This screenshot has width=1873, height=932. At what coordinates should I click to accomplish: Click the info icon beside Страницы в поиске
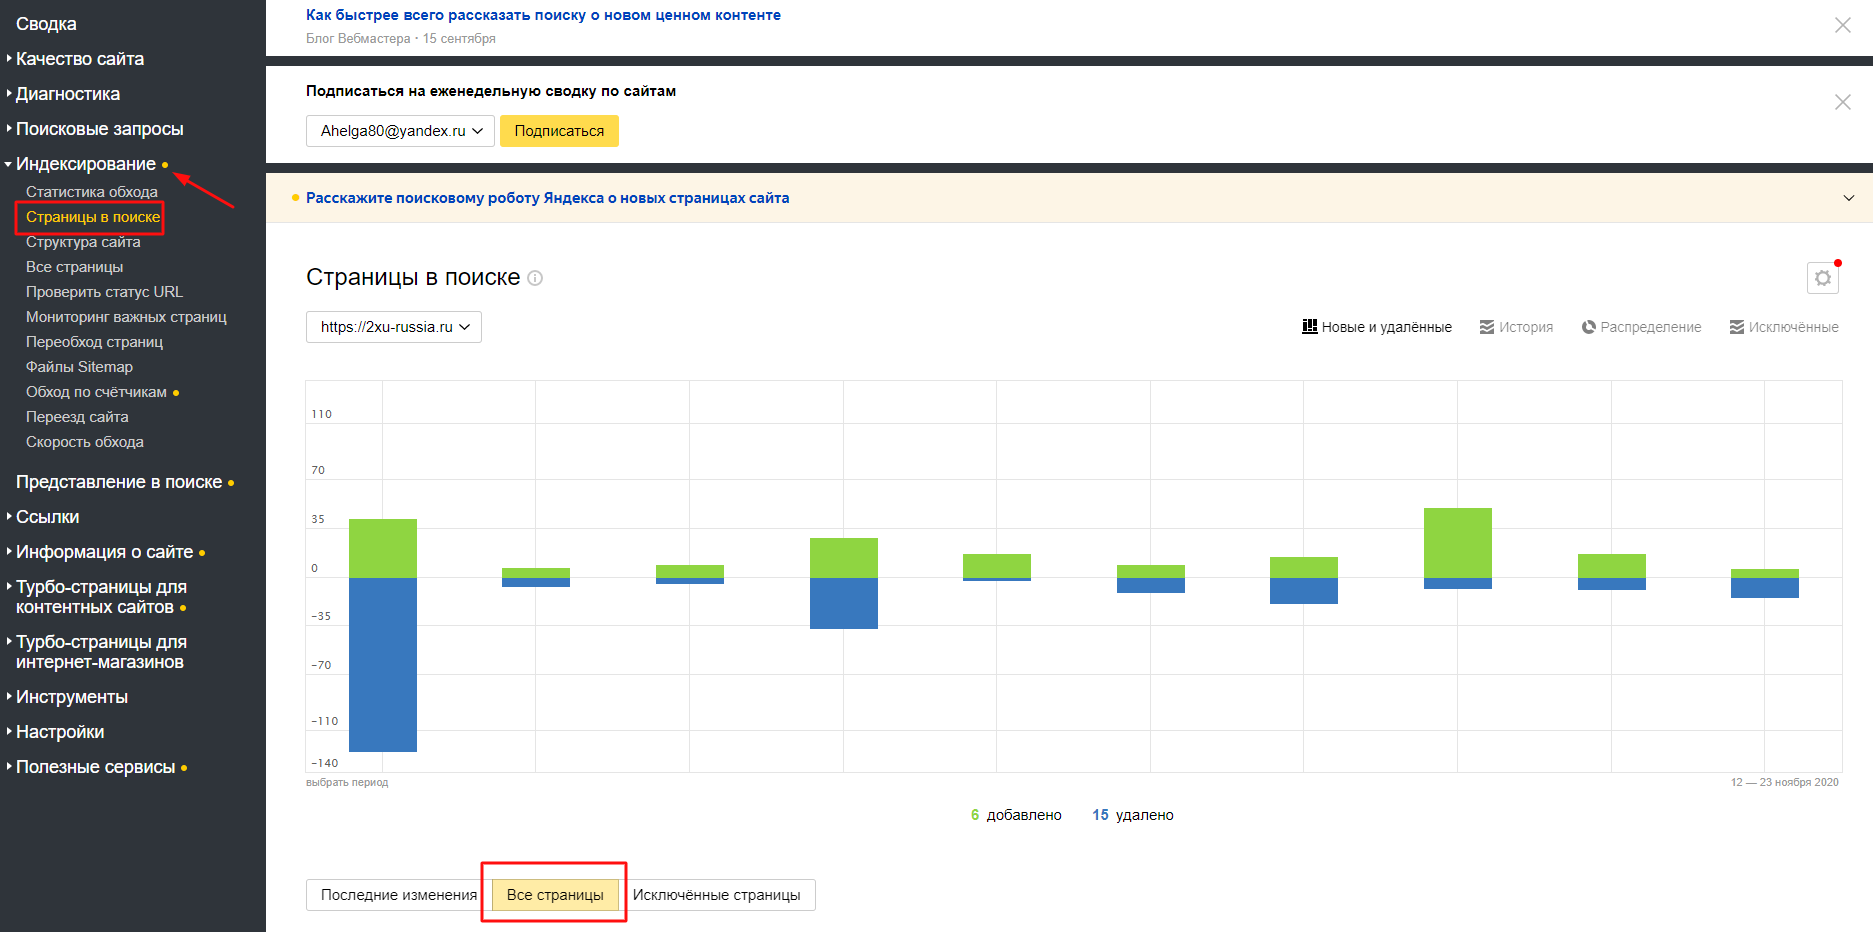[x=535, y=278]
